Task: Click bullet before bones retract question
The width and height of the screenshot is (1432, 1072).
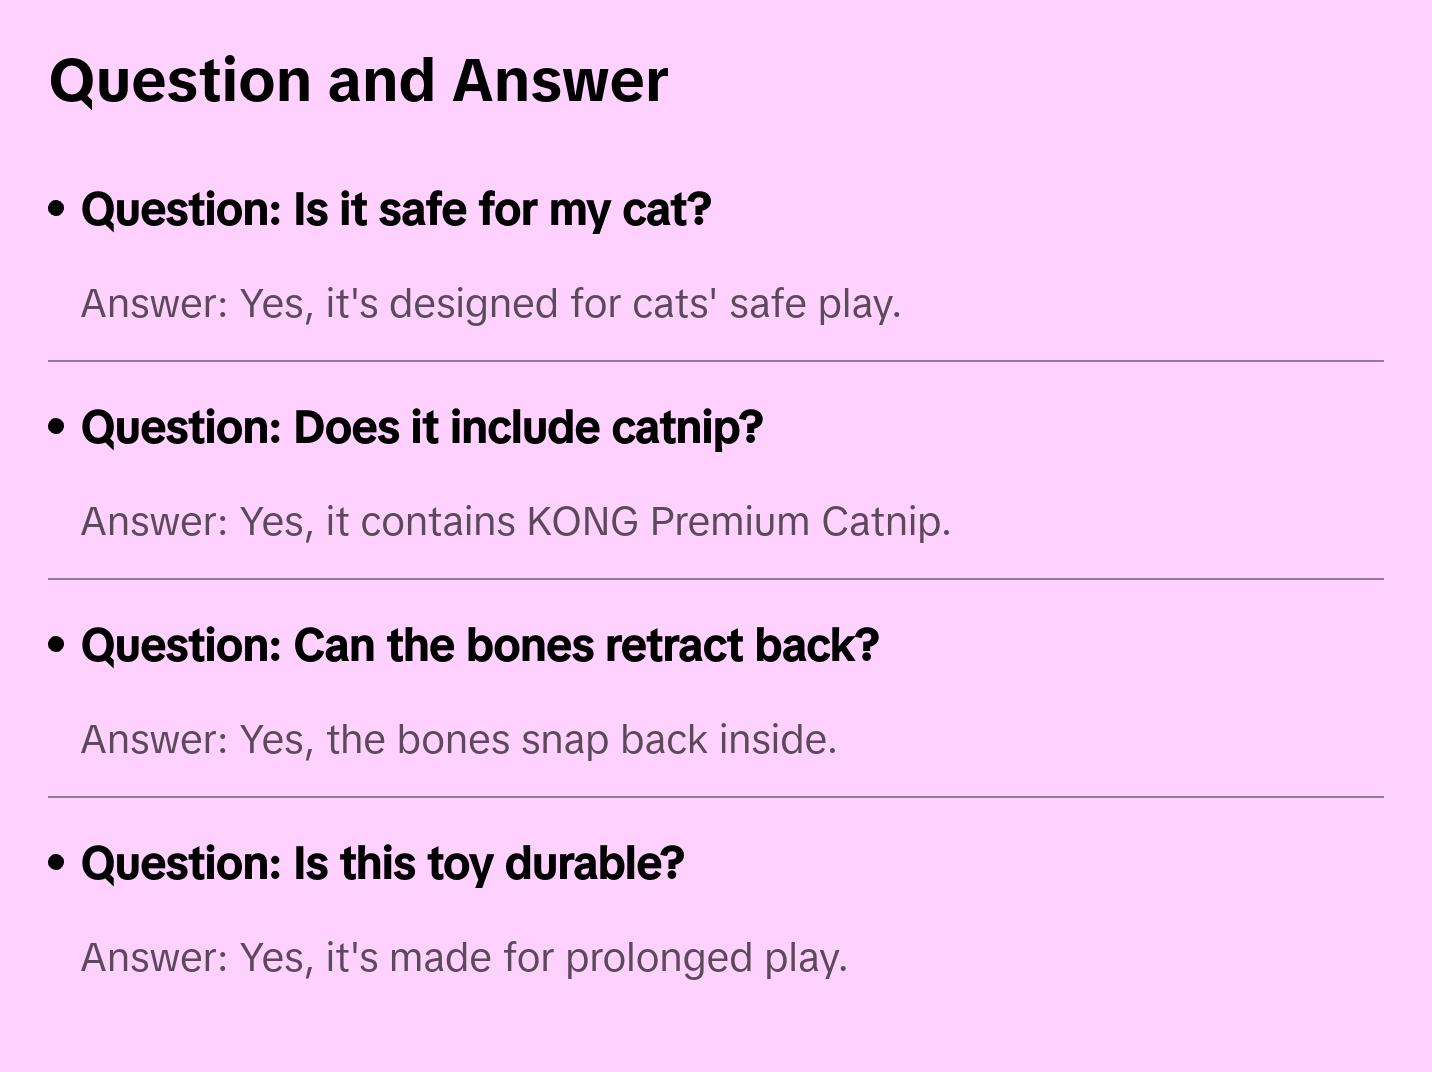Action: 57,645
